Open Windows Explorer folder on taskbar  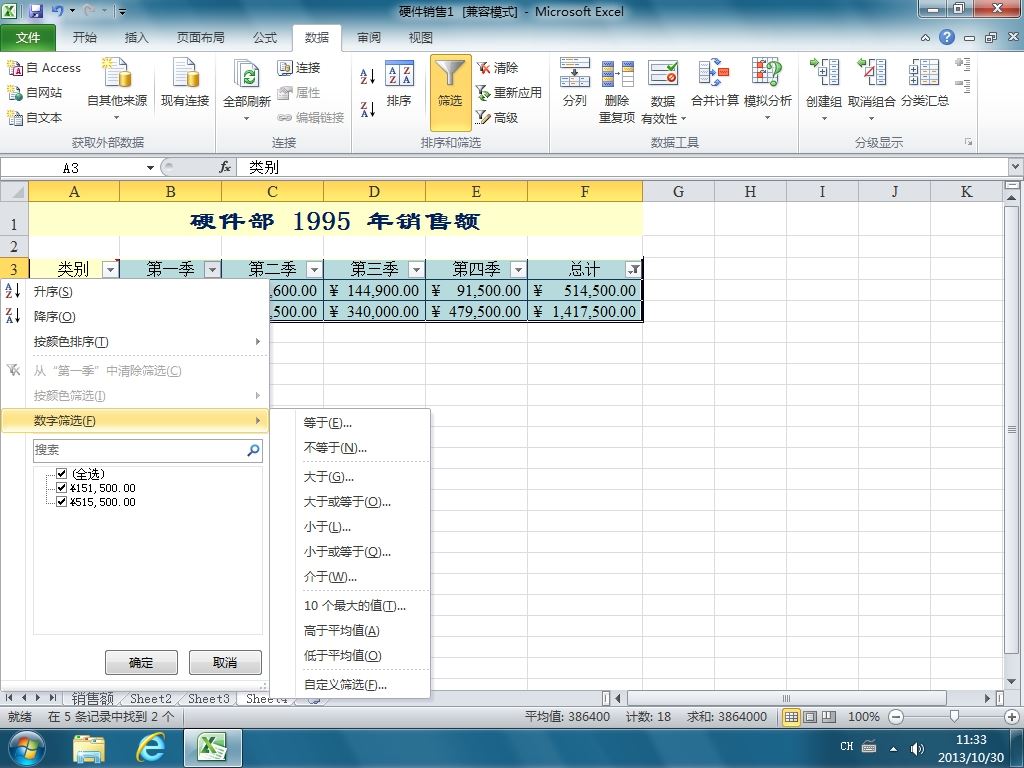89,748
